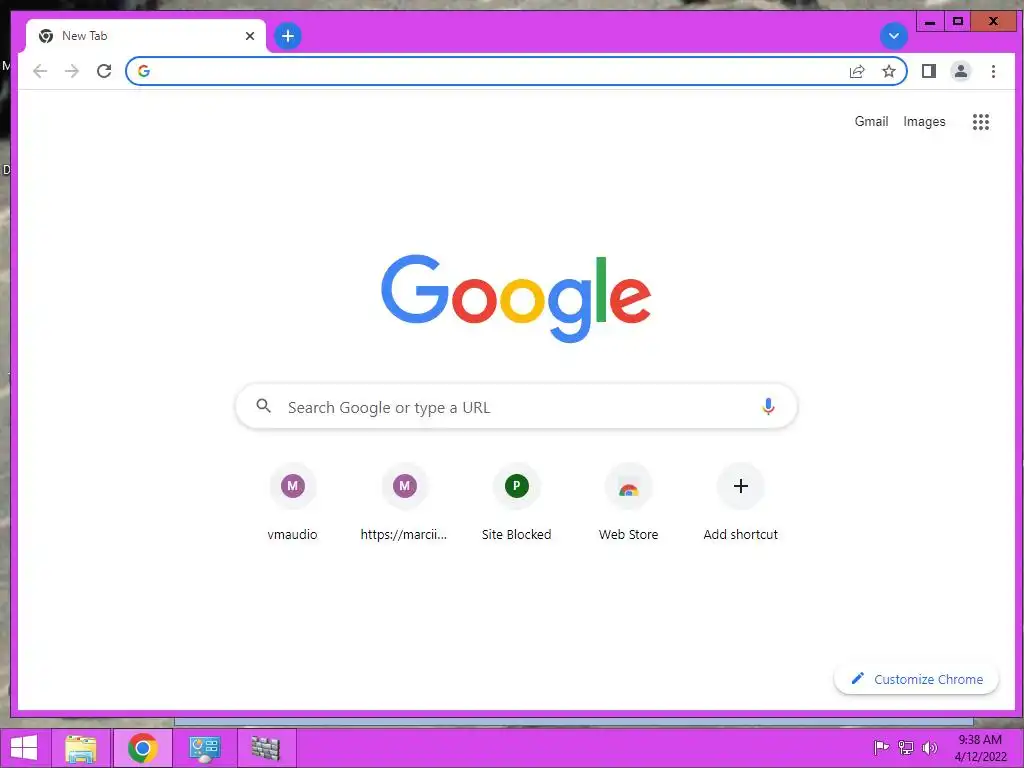The width and height of the screenshot is (1024, 768).
Task: Start voice search with microphone
Action: [768, 406]
